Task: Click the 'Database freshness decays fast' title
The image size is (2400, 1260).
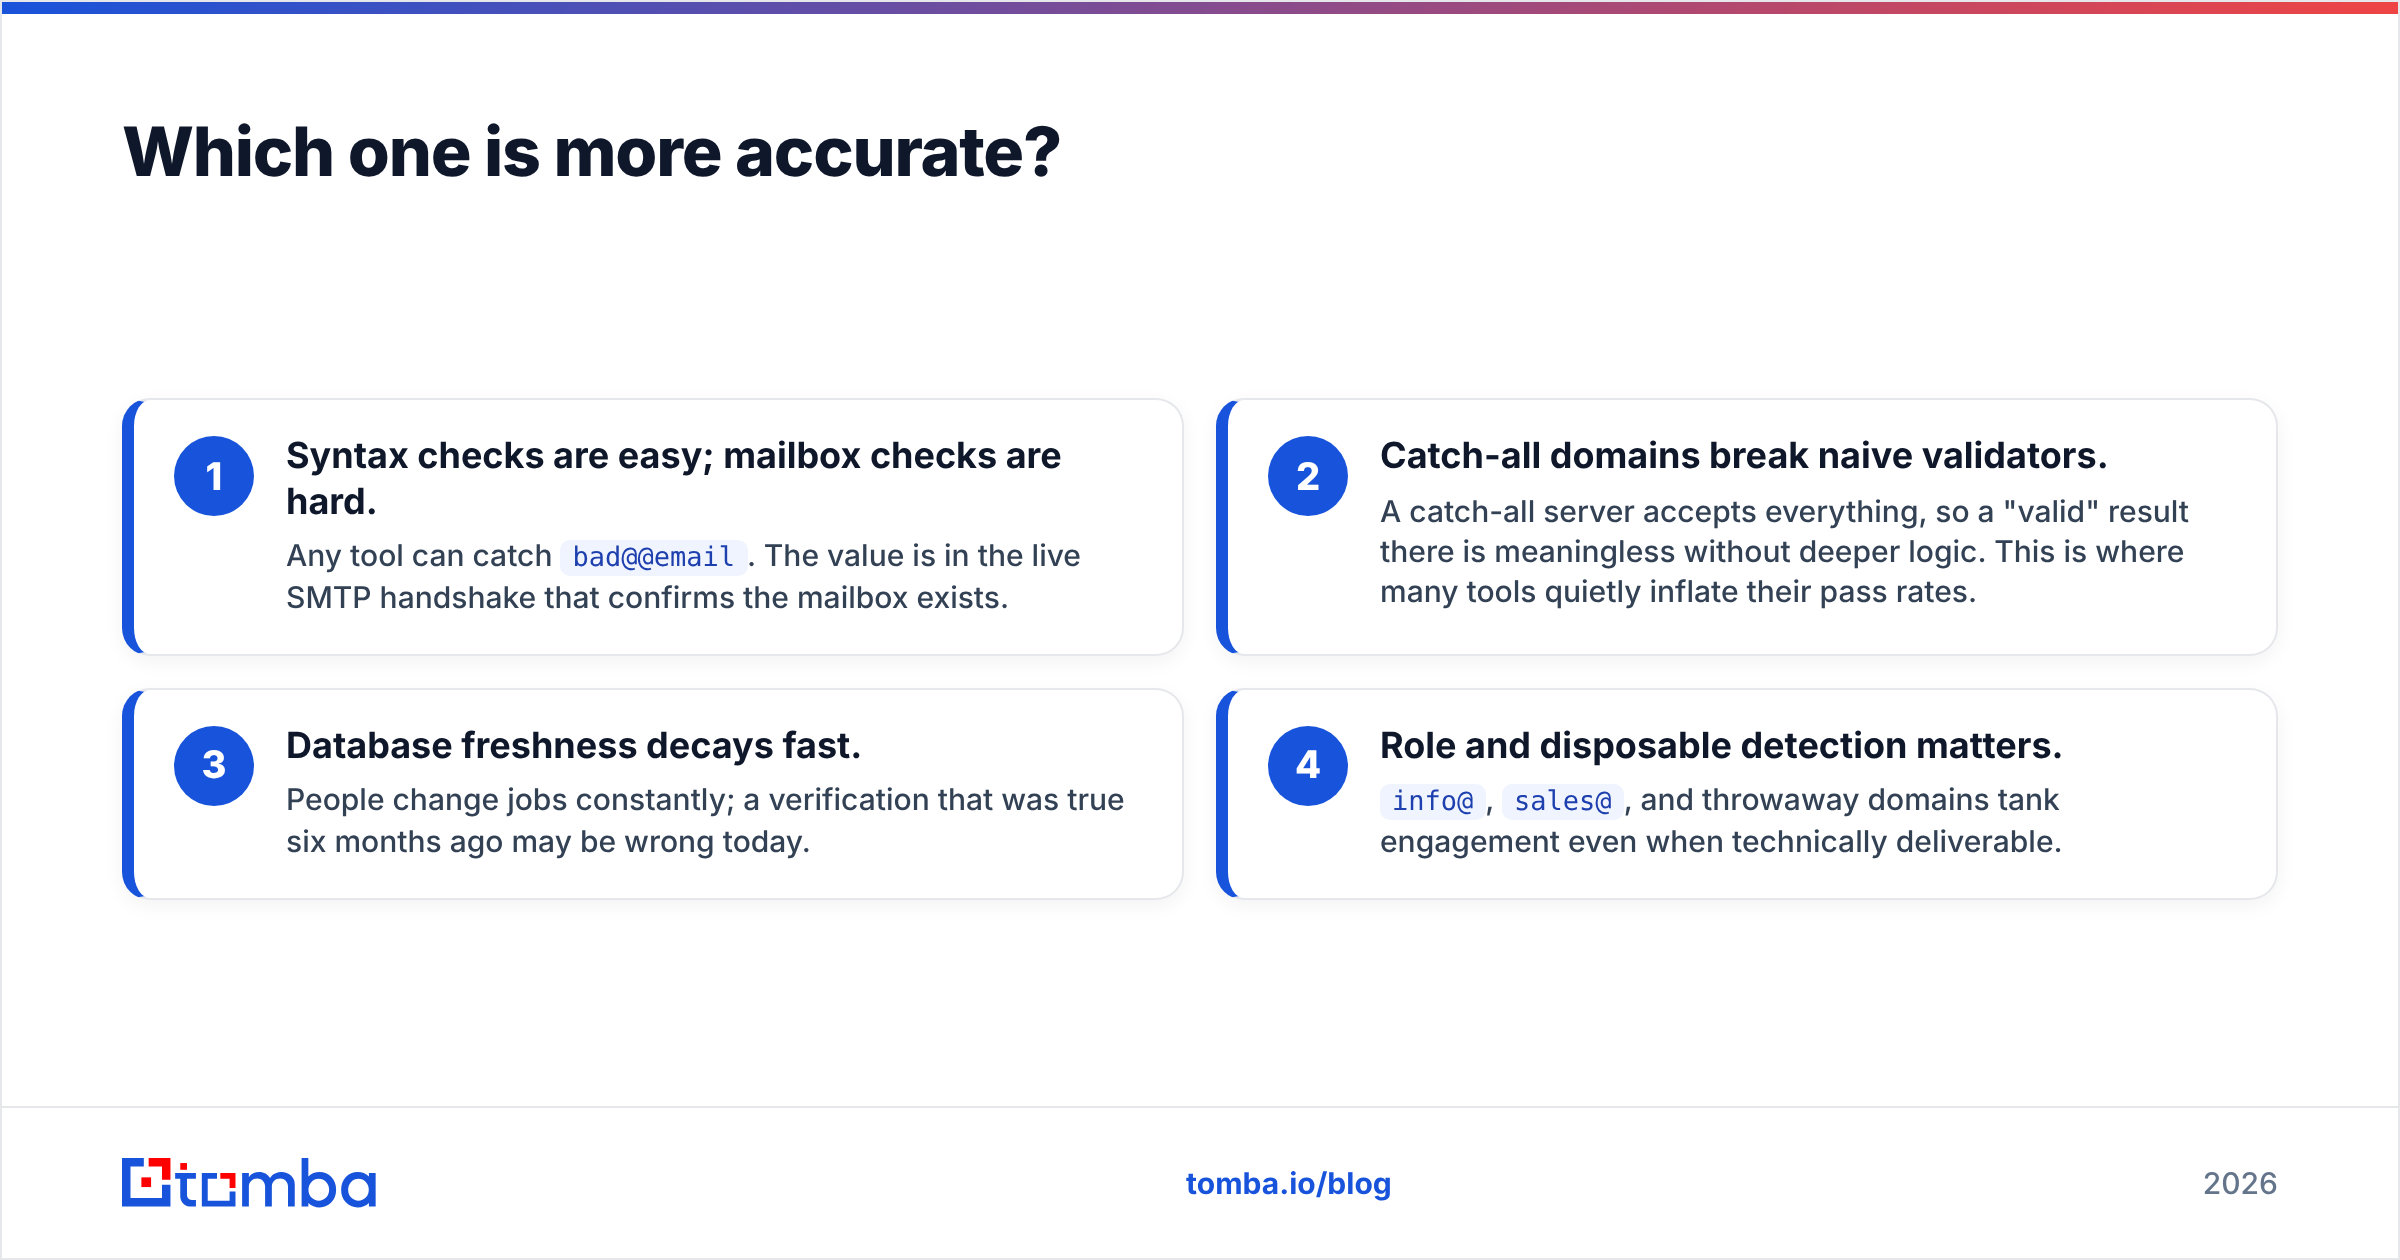Action: click(x=573, y=746)
